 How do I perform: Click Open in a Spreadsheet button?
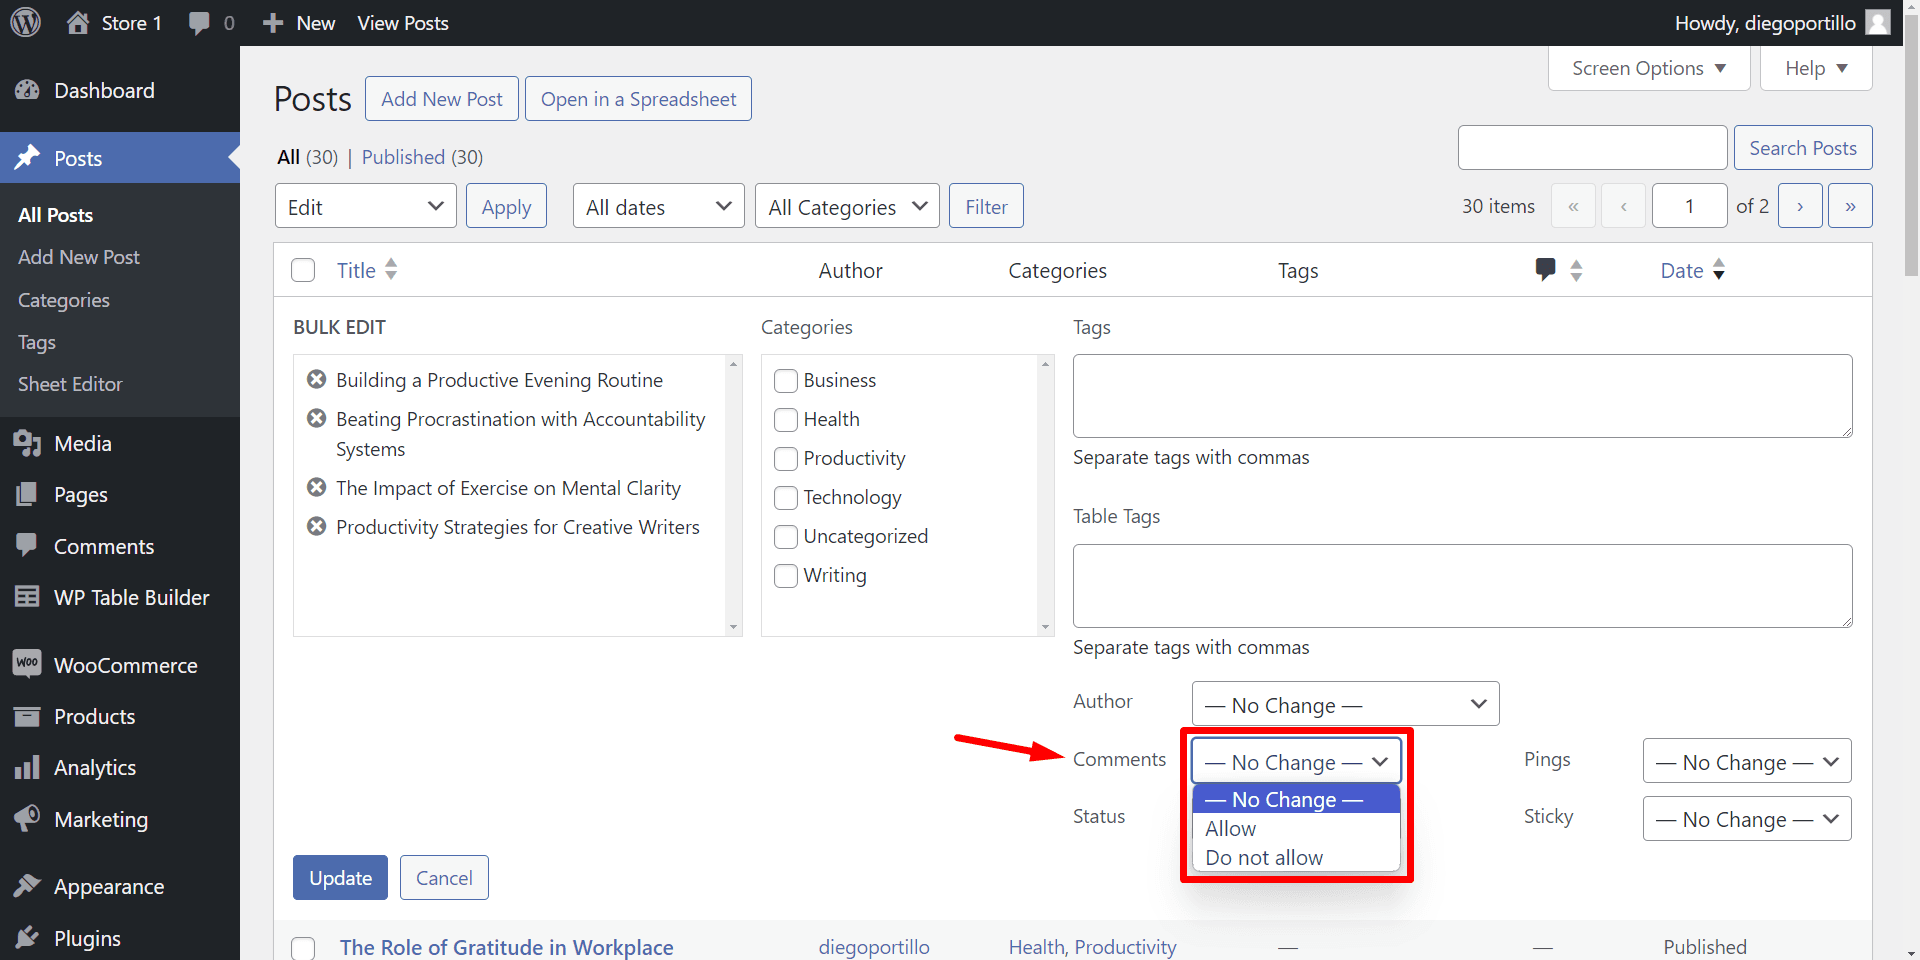pyautogui.click(x=638, y=99)
